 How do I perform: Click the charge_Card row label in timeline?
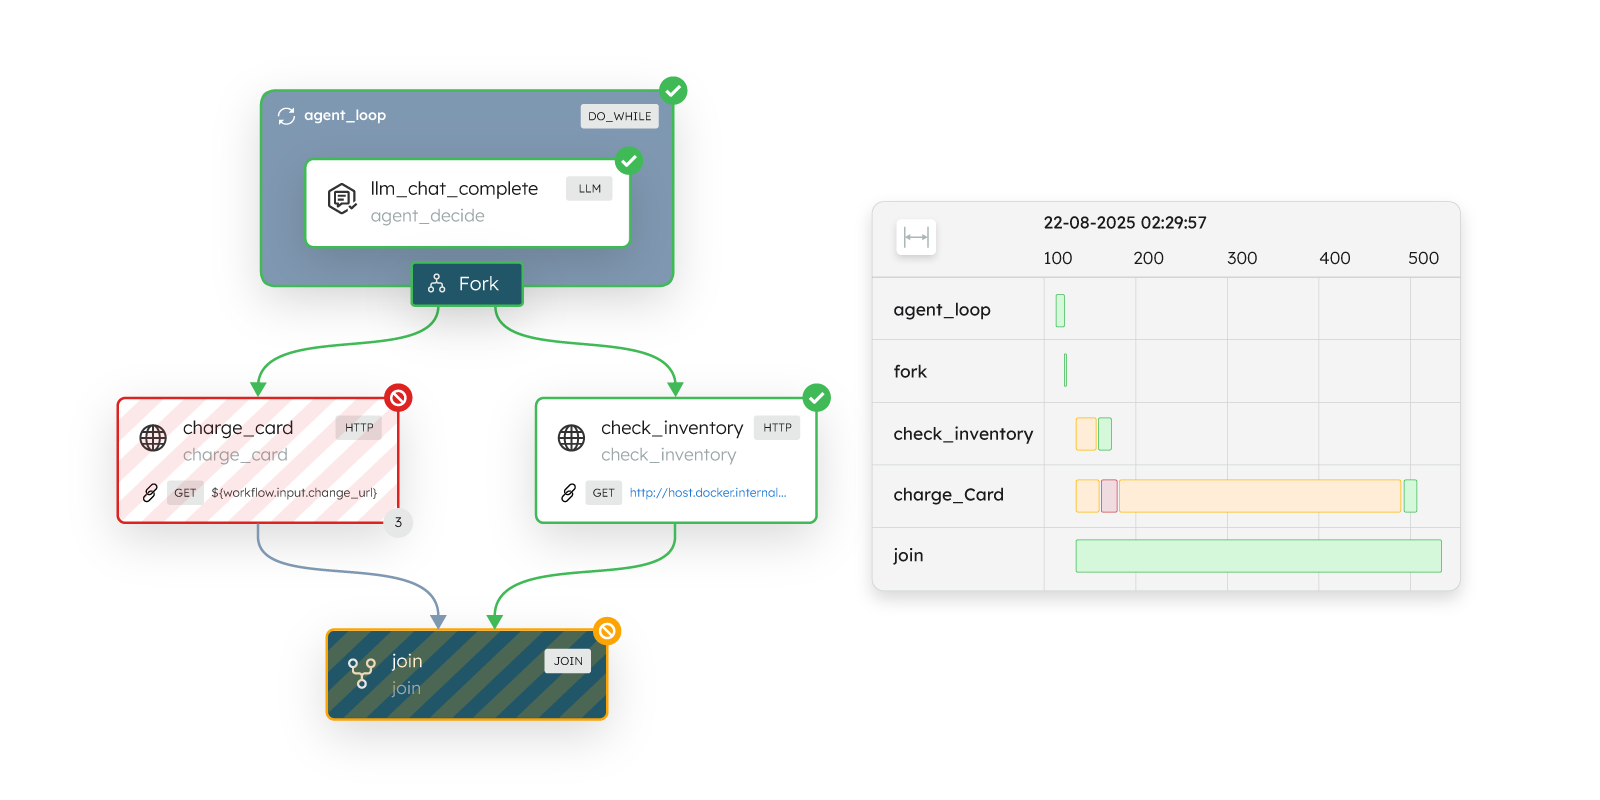point(948,495)
